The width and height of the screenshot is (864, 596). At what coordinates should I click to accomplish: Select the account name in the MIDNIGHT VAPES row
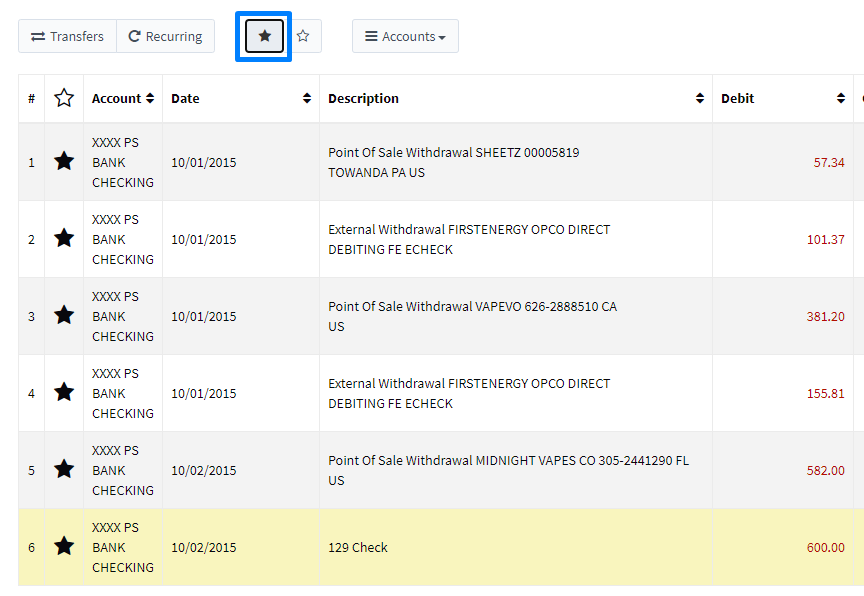123,470
